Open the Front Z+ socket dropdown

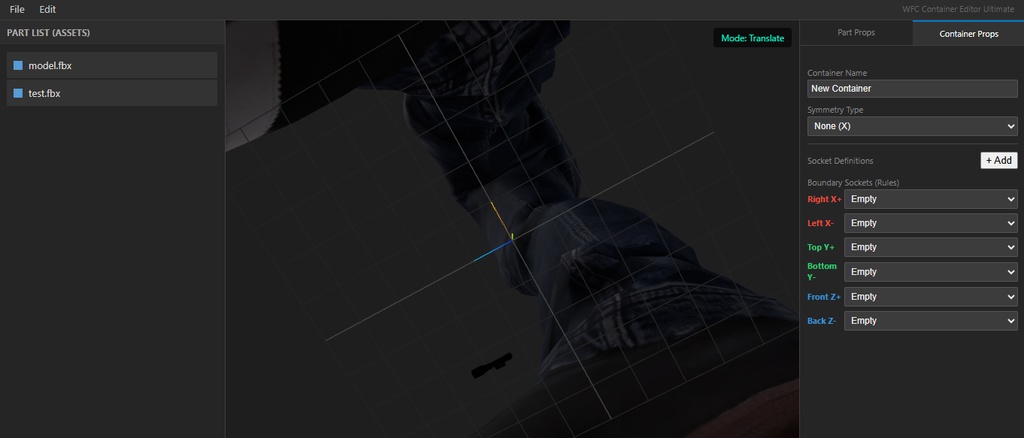931,296
